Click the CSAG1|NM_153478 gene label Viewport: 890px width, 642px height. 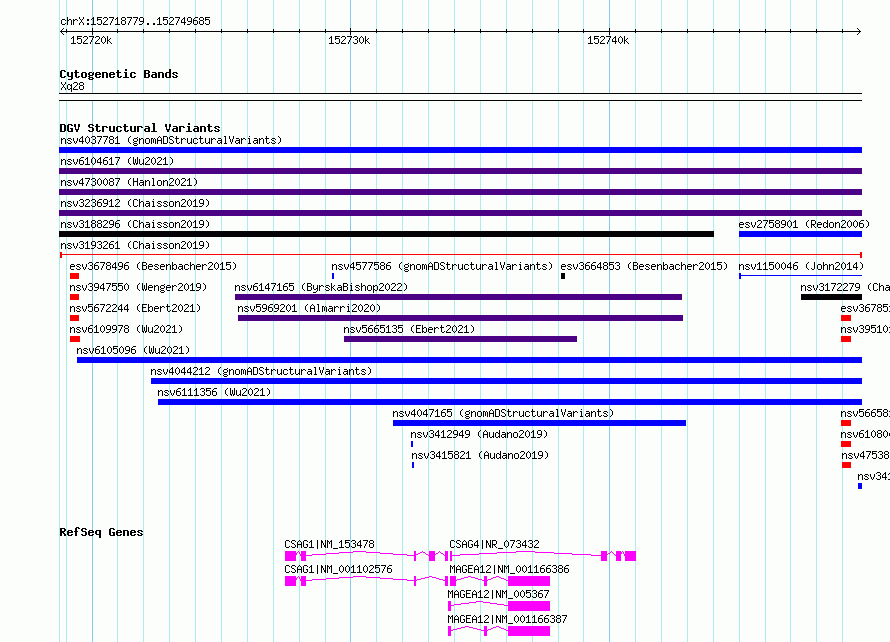click(329, 544)
